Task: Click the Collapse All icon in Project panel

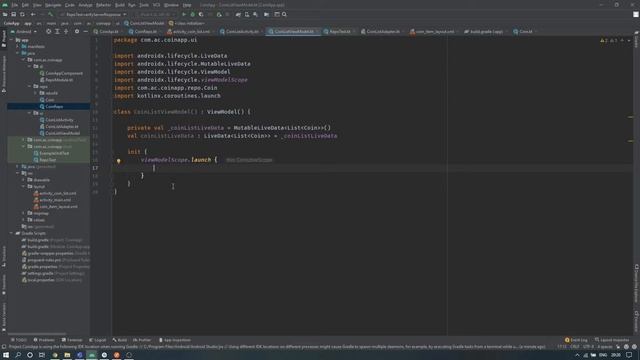Action: [66, 31]
